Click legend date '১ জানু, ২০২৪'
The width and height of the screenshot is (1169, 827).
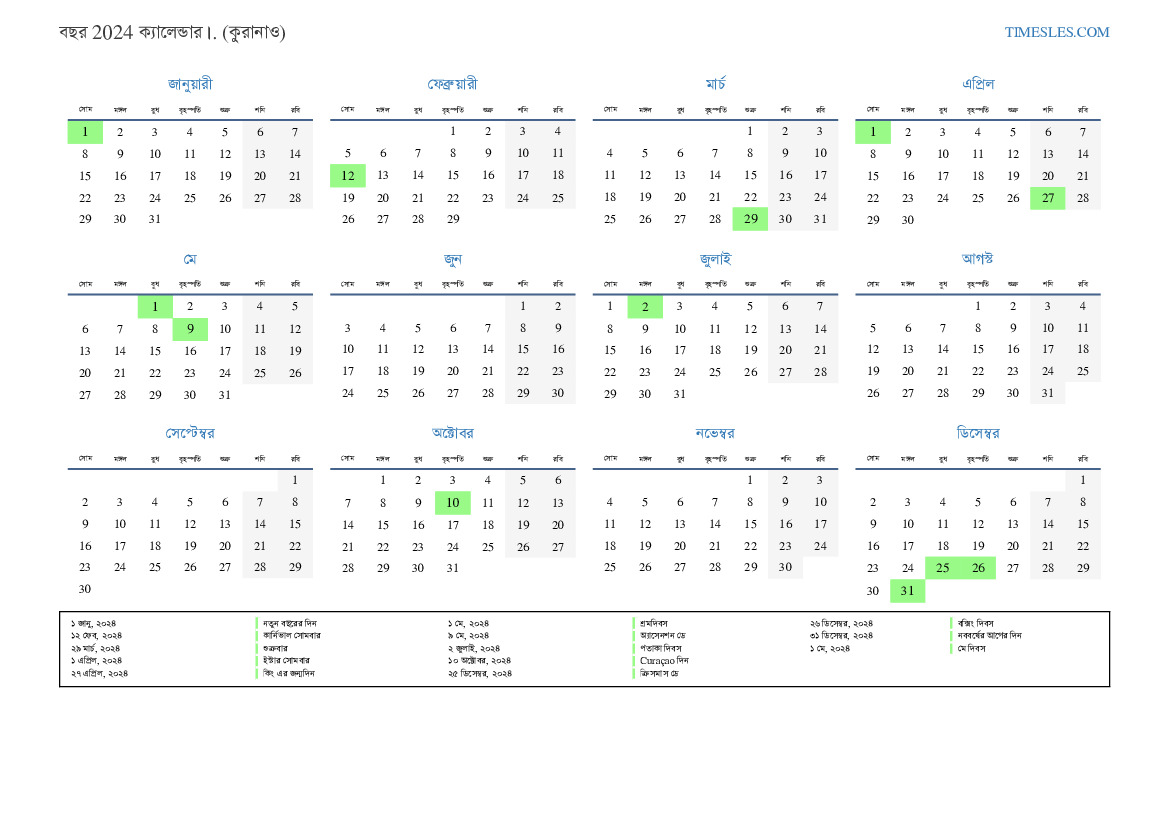pyautogui.click(x=94, y=623)
